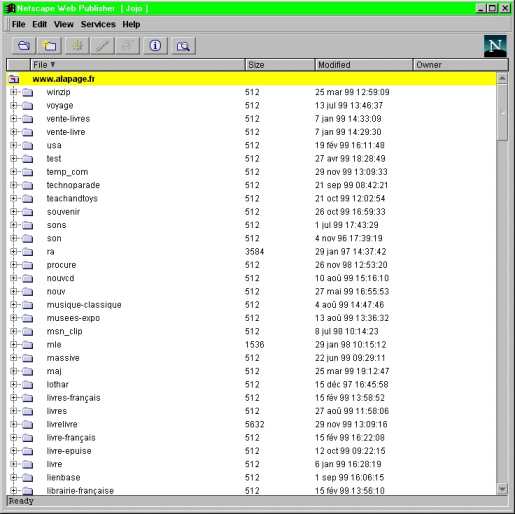Click the folder icon beside lothar
The image size is (515, 514).
pyautogui.click(x=28, y=385)
